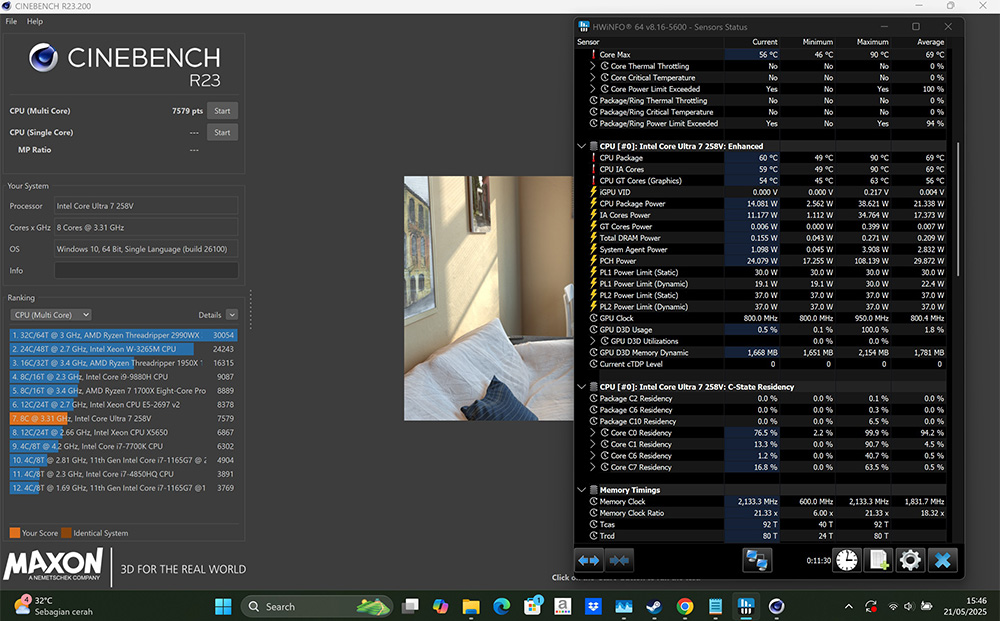Expand Core C1 Residency row
The height and width of the screenshot is (621, 1000).
(592, 444)
